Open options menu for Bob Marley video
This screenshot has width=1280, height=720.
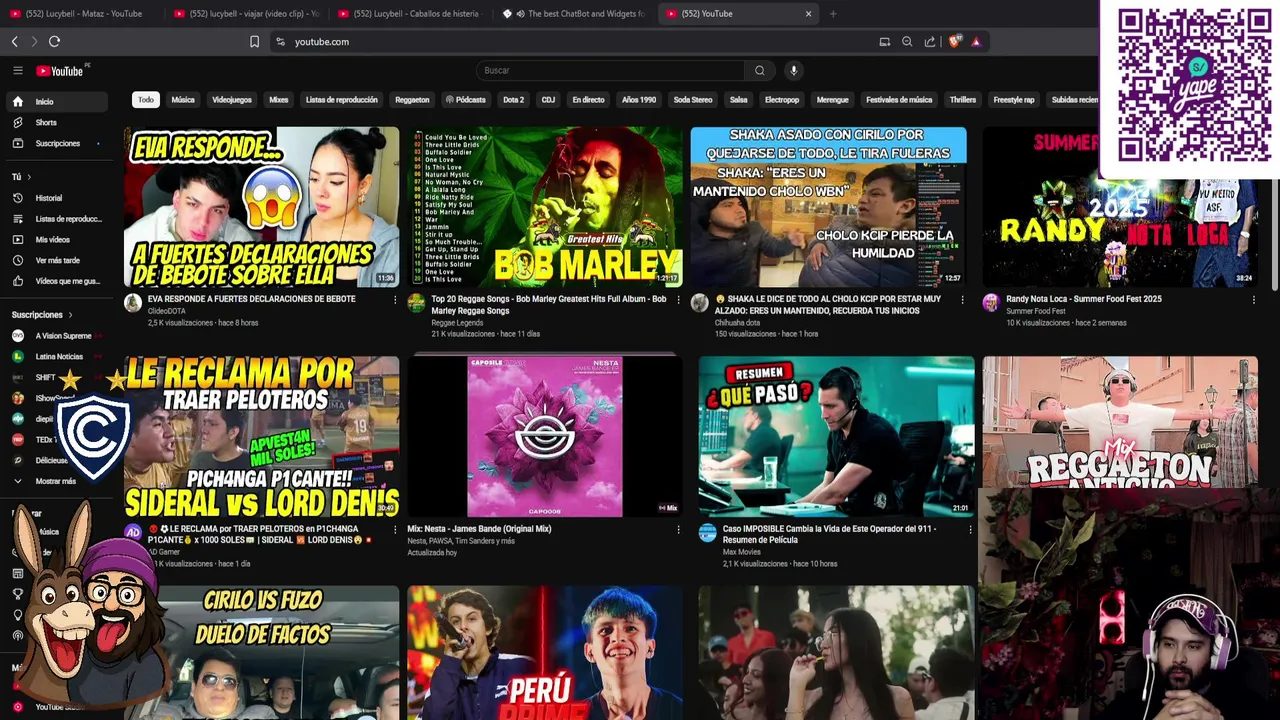pos(678,300)
